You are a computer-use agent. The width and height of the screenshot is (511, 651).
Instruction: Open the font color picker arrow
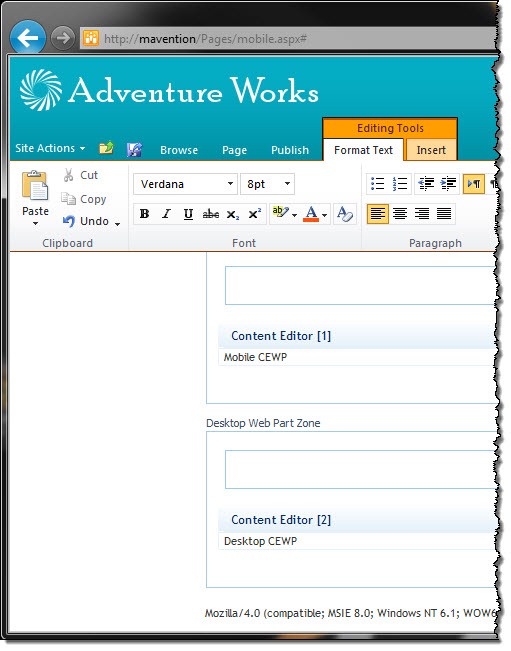pyautogui.click(x=325, y=215)
